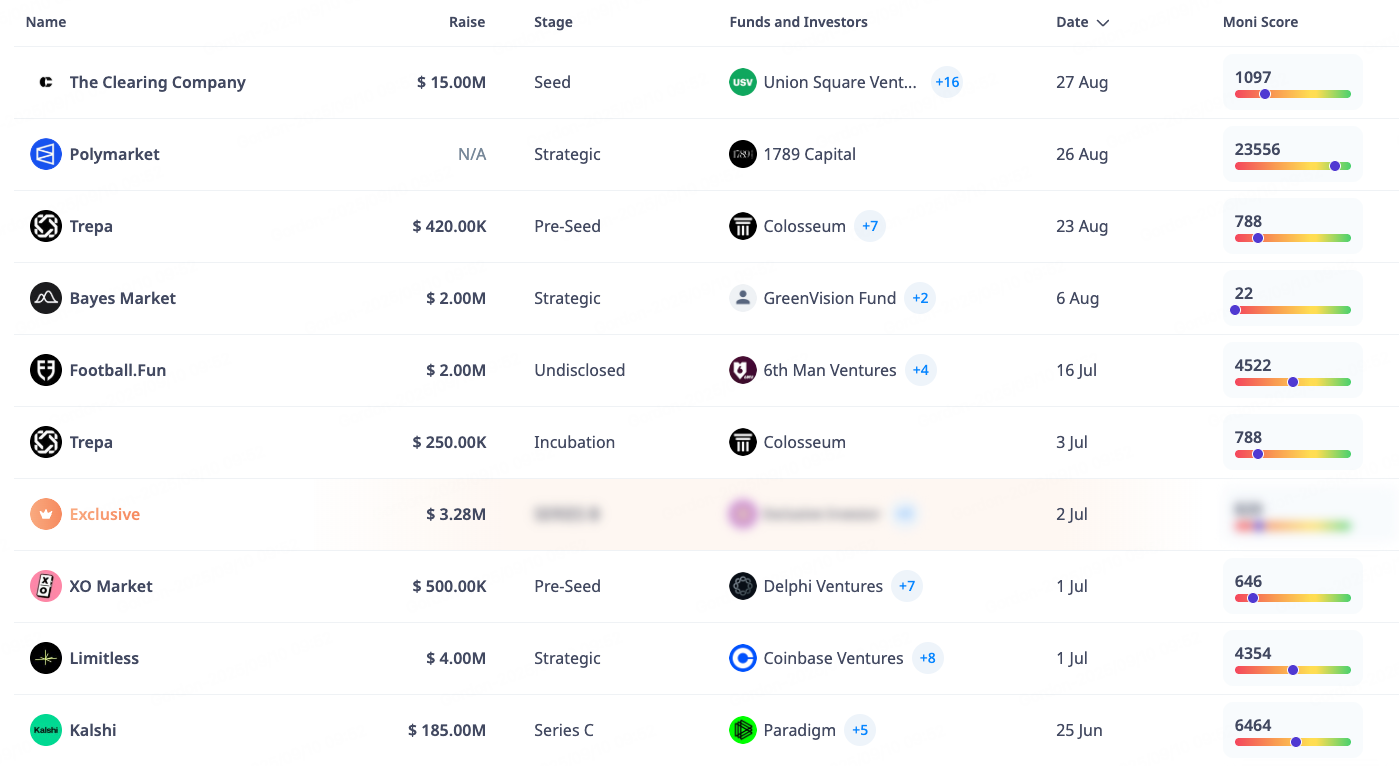The width and height of the screenshot is (1399, 766).
Task: Click Polymarket's 23556 Moni Score bar
Action: [1292, 165]
